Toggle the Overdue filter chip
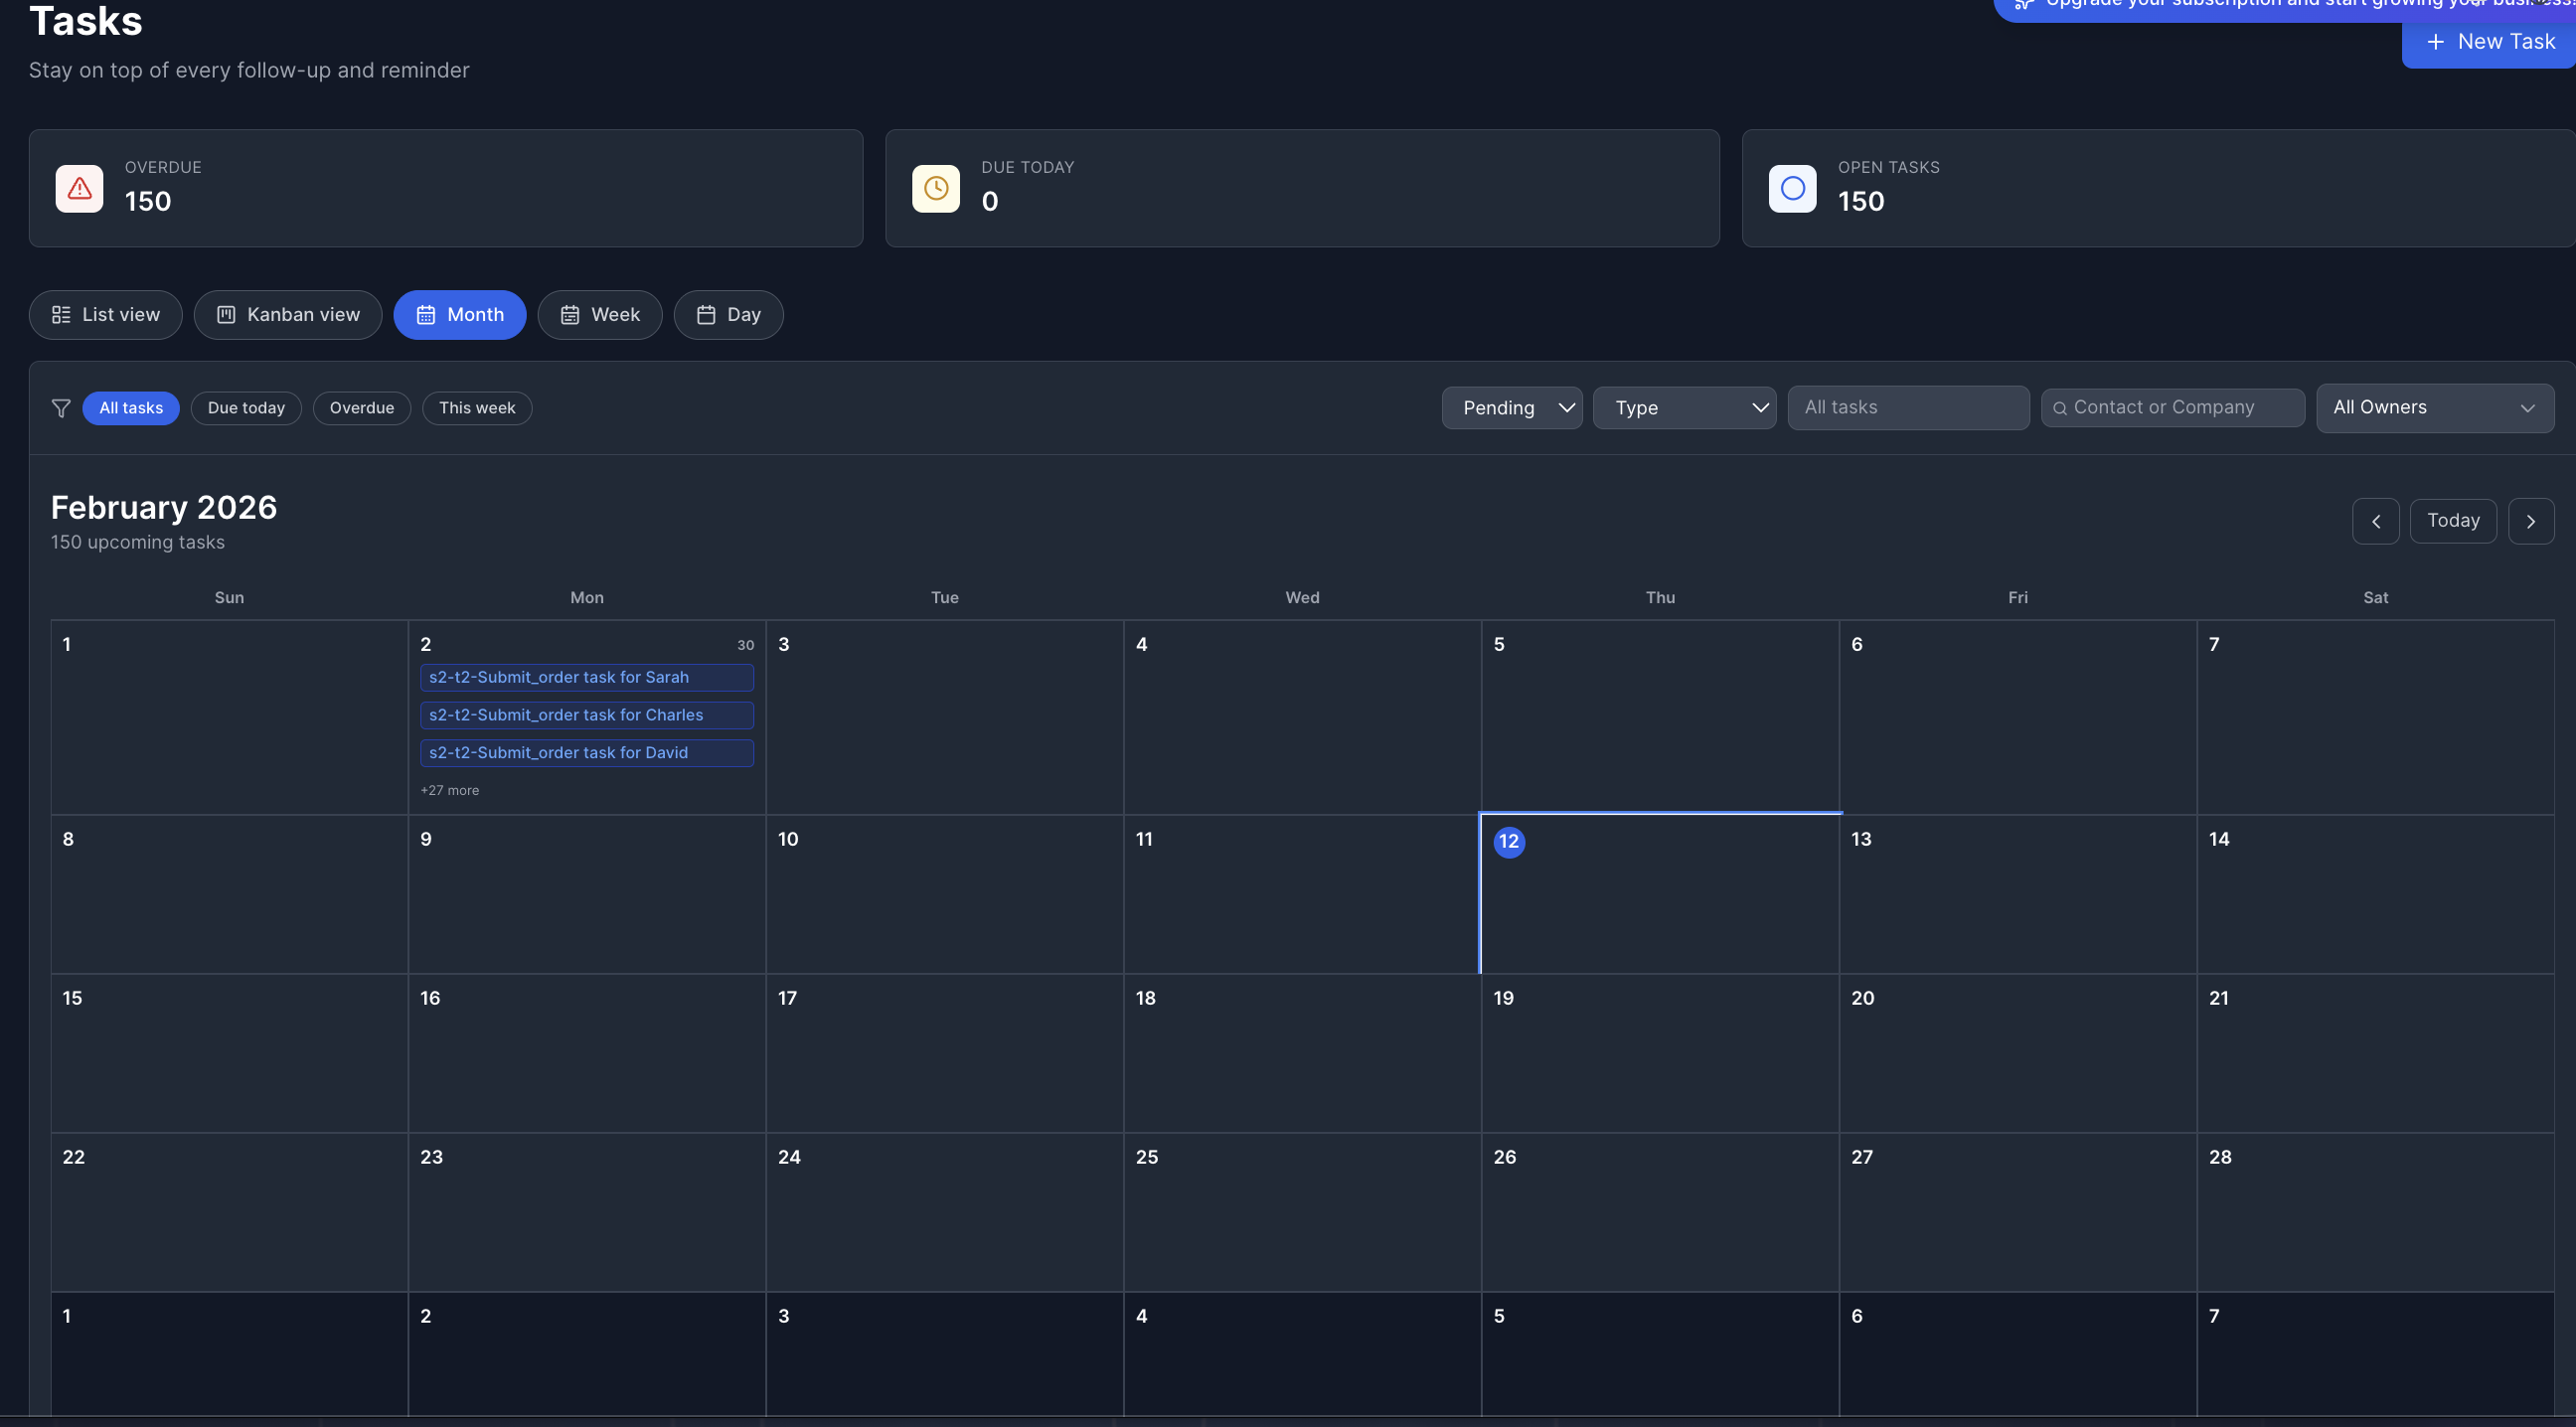This screenshot has height=1427, width=2576. click(361, 408)
